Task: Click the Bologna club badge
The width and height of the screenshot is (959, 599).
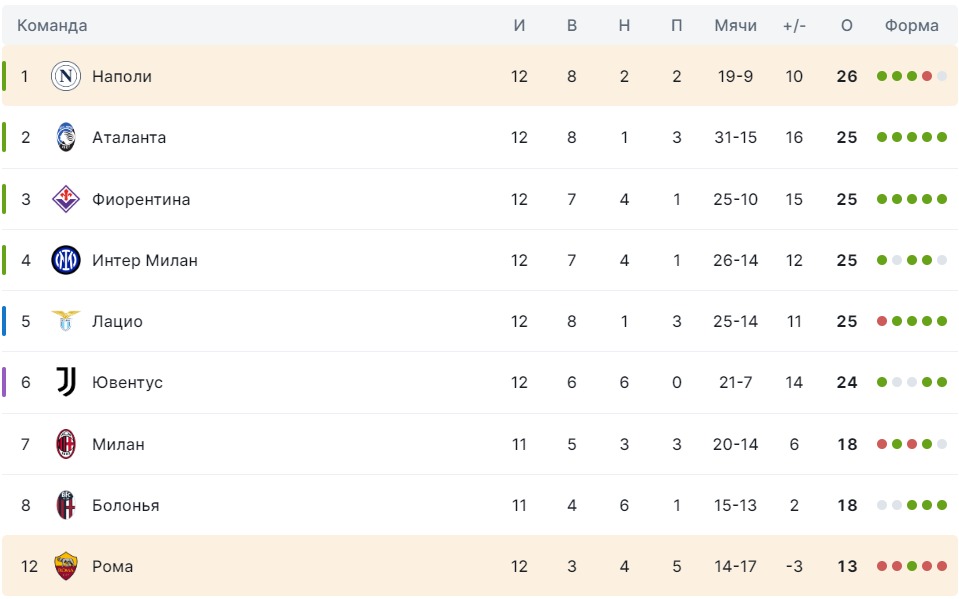Action: [65, 505]
